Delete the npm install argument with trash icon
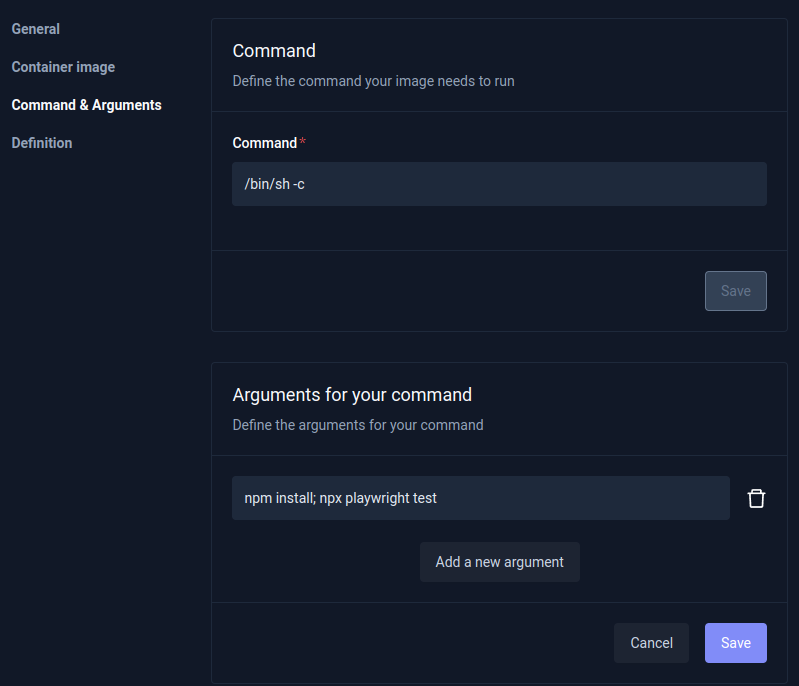 tap(756, 498)
